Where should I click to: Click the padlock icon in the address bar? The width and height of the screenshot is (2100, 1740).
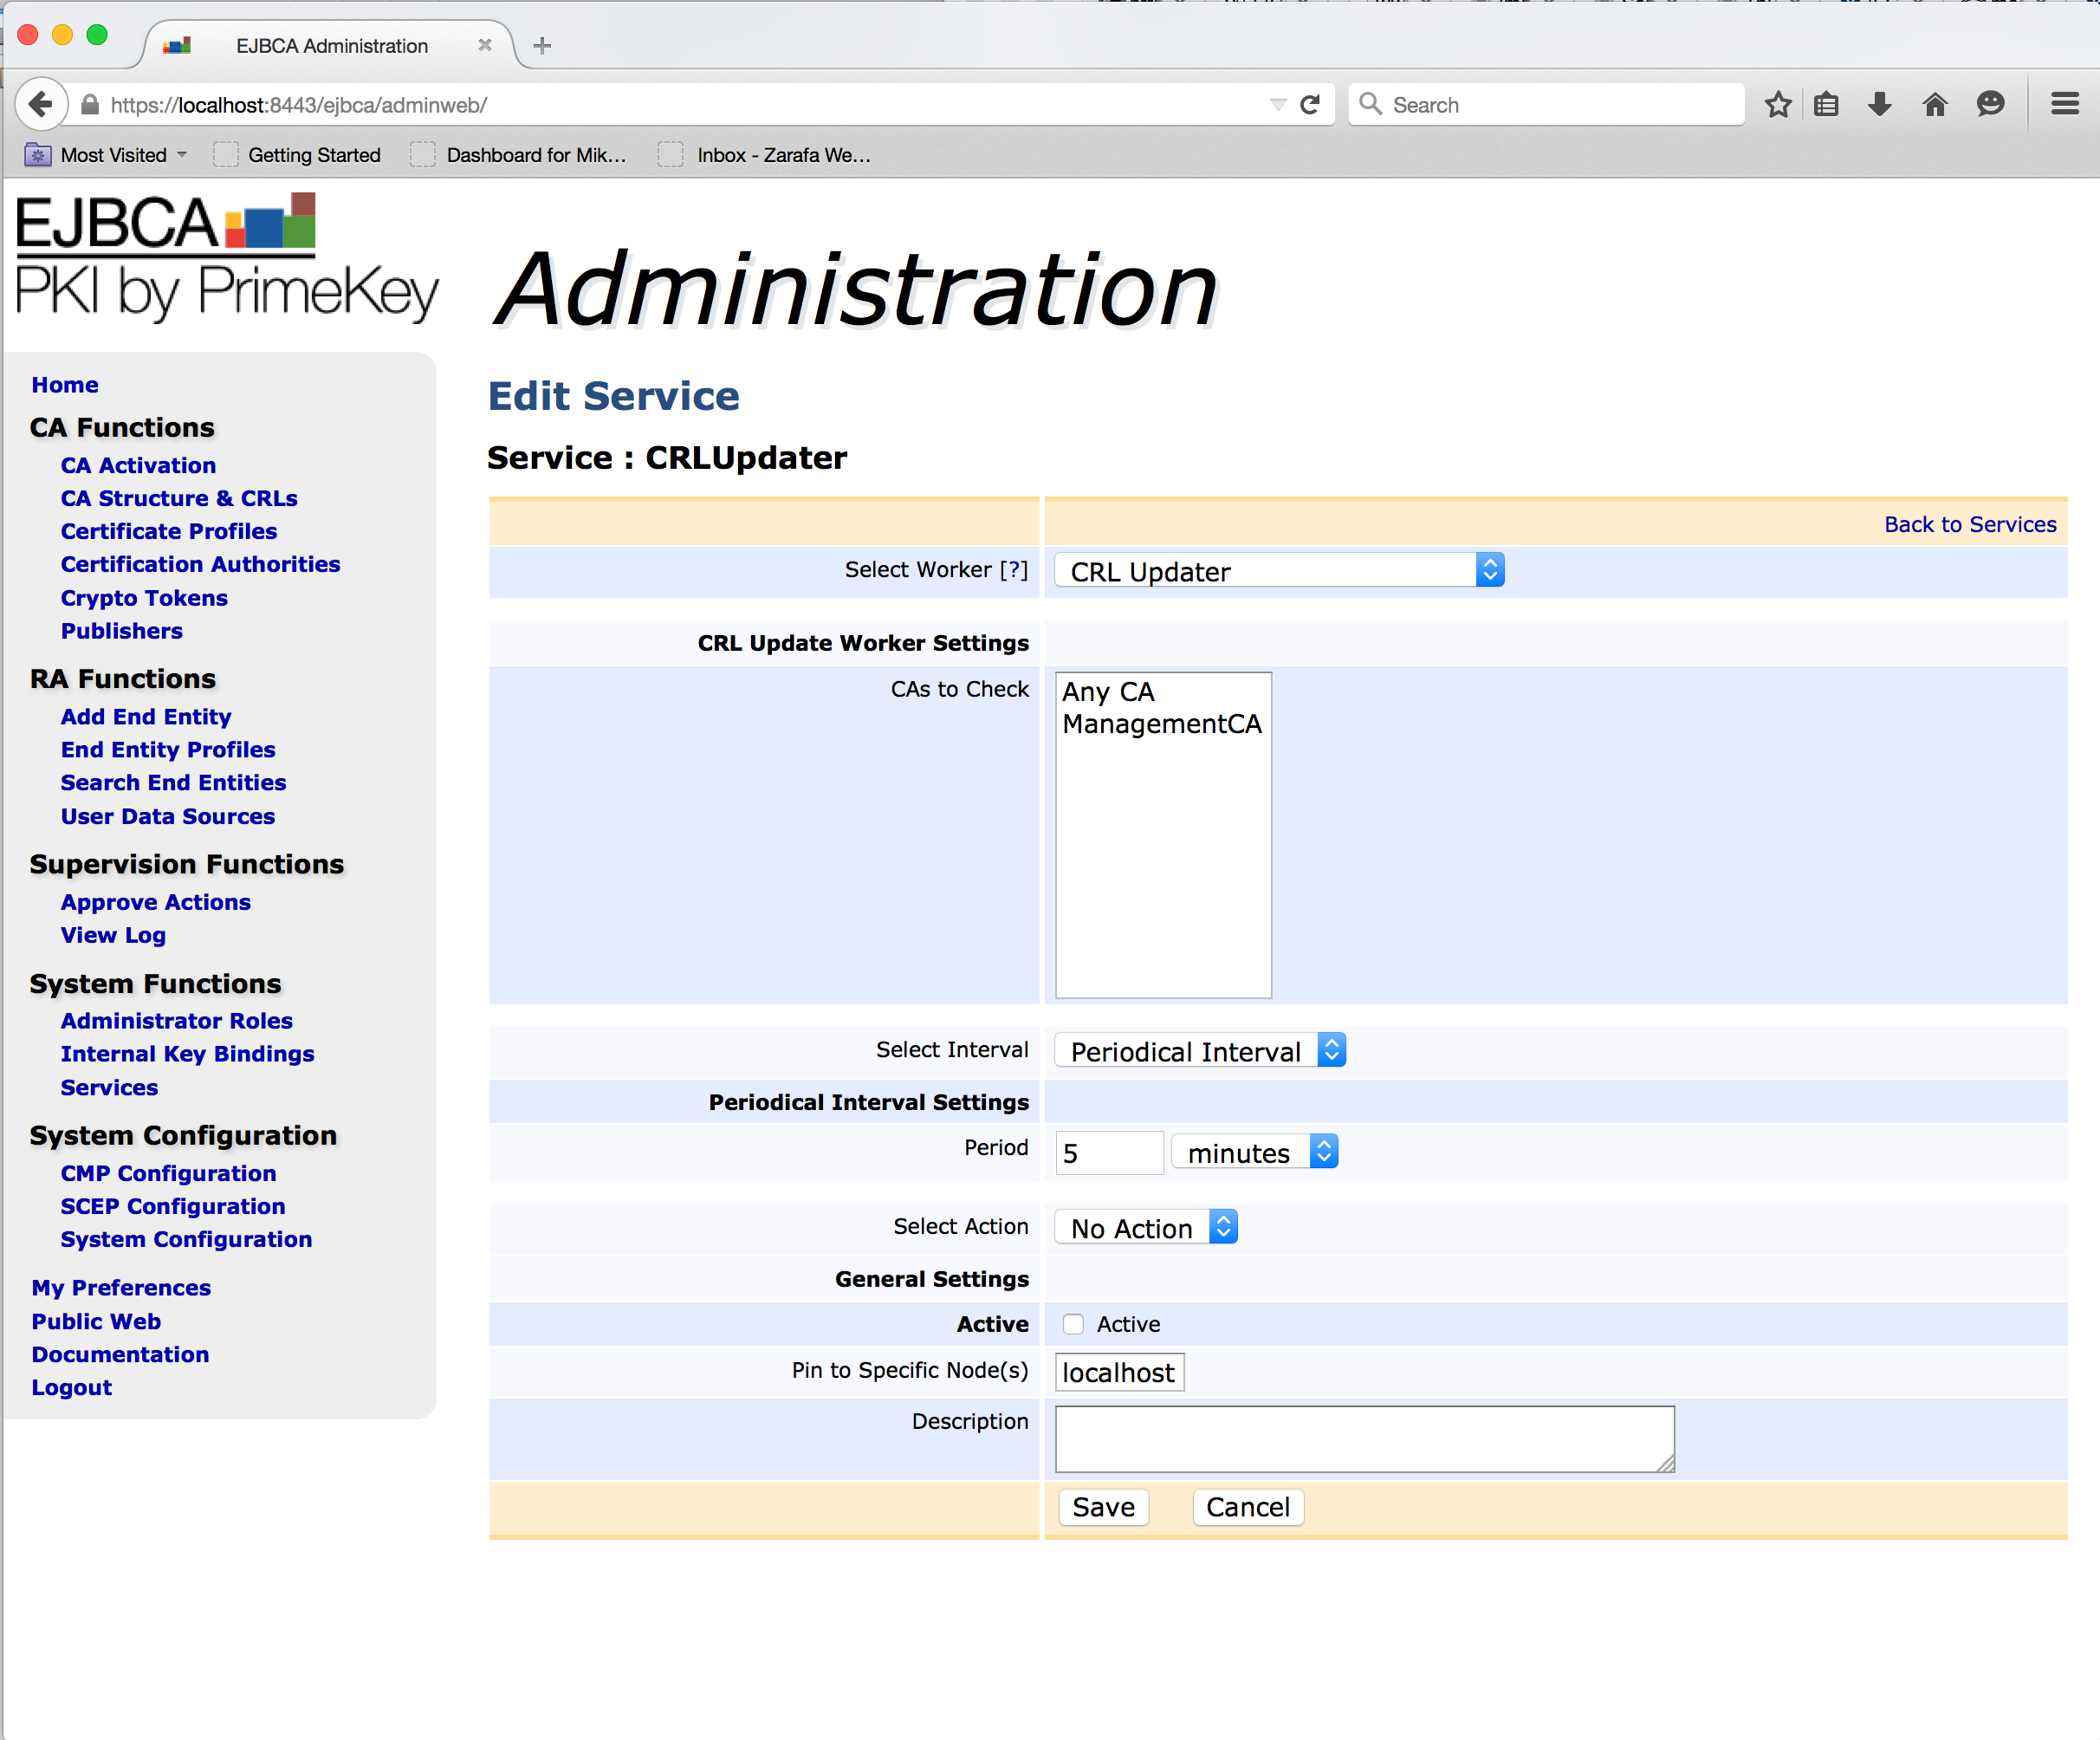pyautogui.click(x=88, y=104)
